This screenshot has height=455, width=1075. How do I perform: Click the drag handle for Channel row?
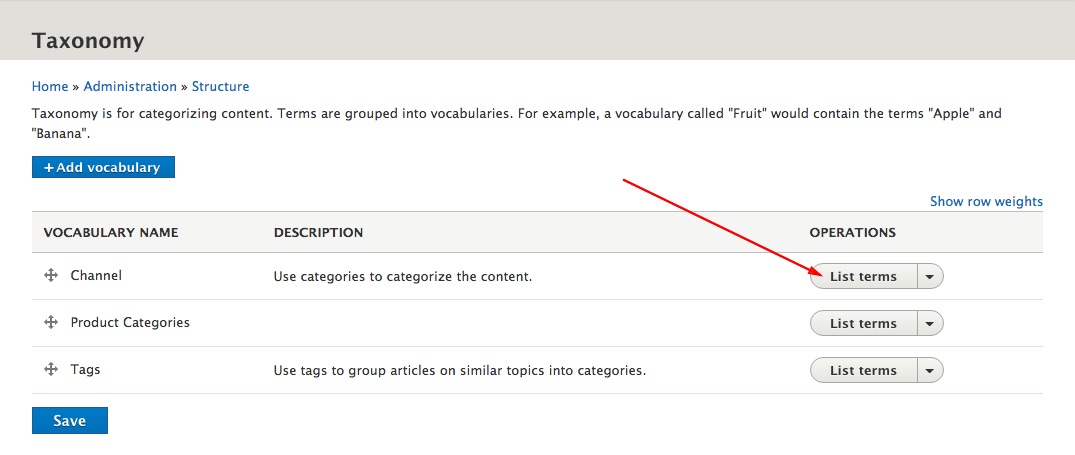click(x=50, y=275)
